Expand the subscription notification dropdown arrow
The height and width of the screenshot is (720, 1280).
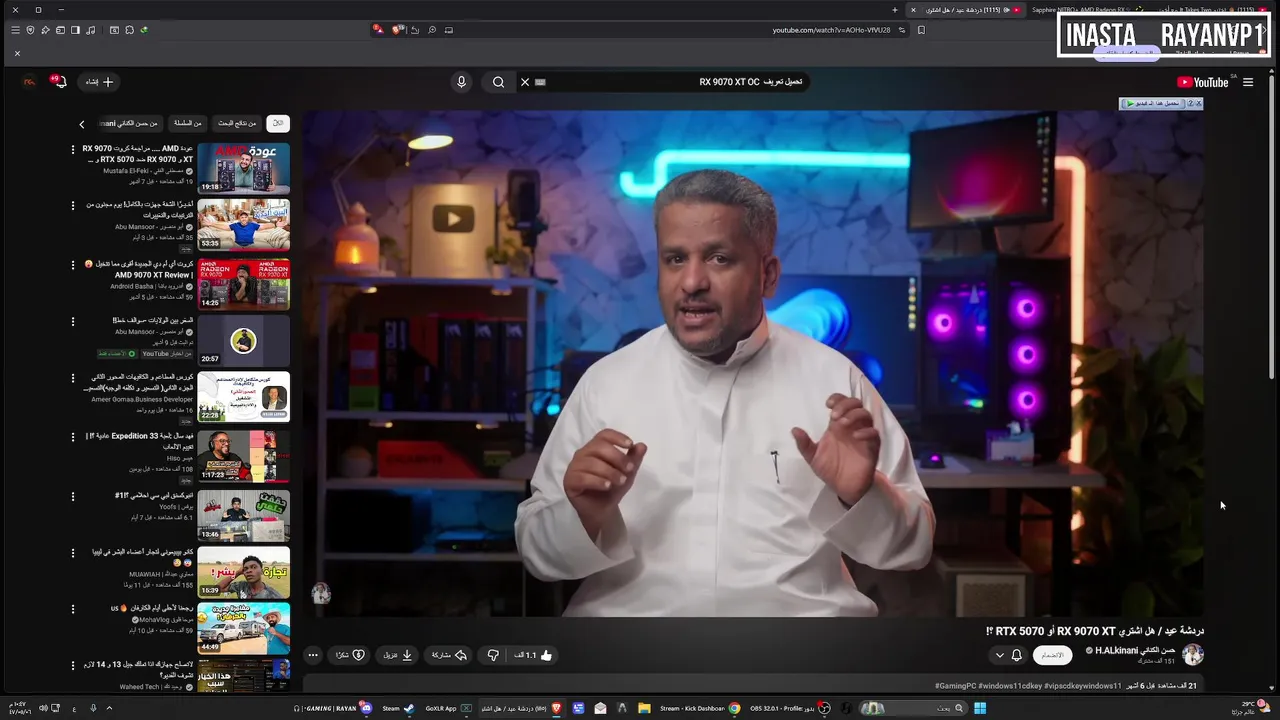pos(999,655)
